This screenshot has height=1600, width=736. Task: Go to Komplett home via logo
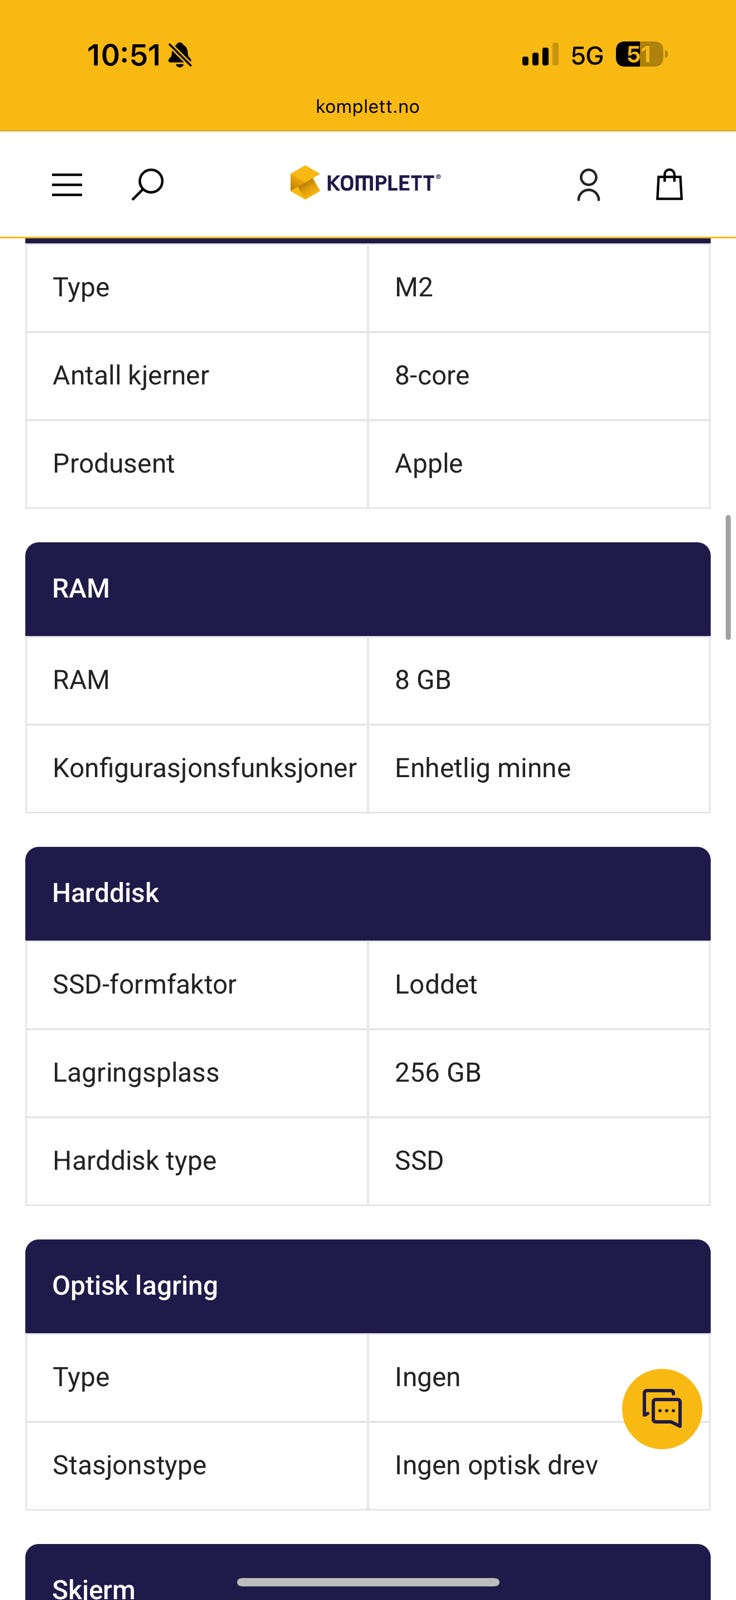[x=365, y=183]
